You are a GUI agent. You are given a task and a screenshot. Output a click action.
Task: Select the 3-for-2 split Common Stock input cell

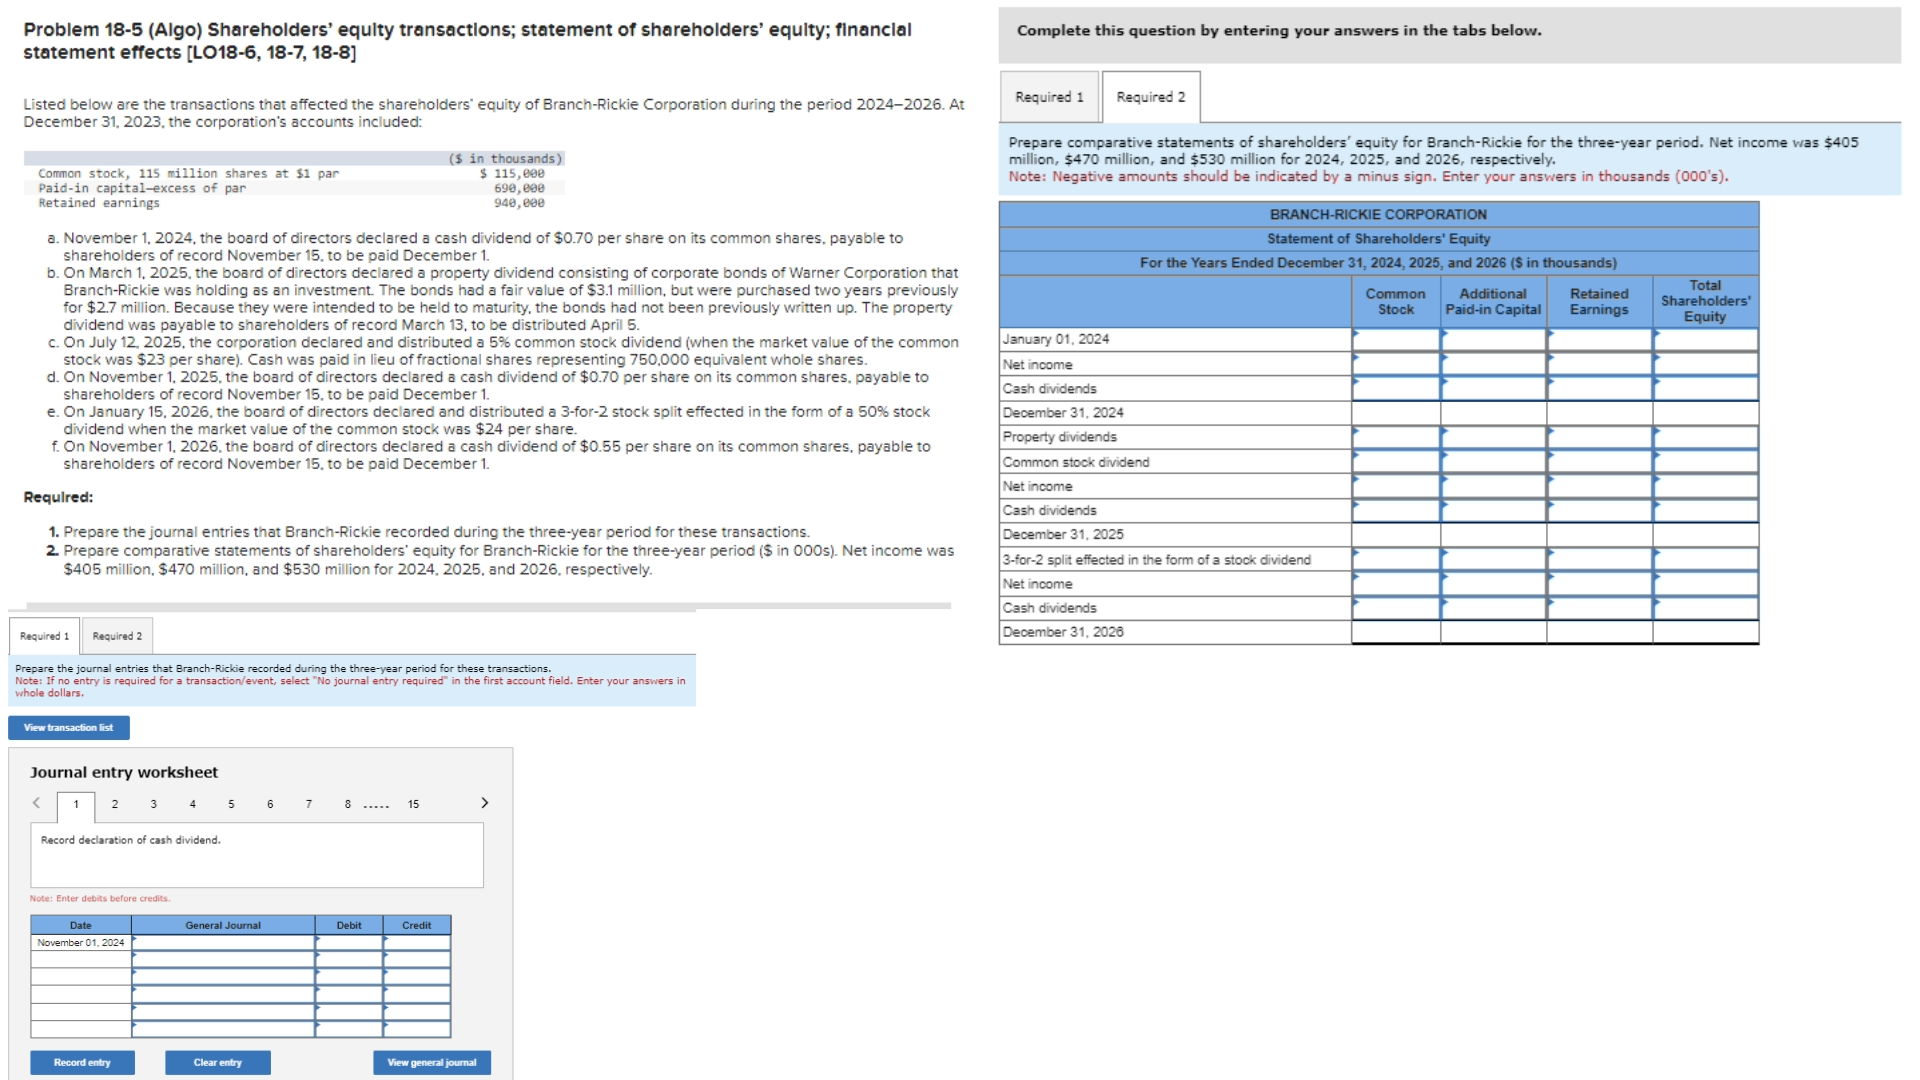1395,559
